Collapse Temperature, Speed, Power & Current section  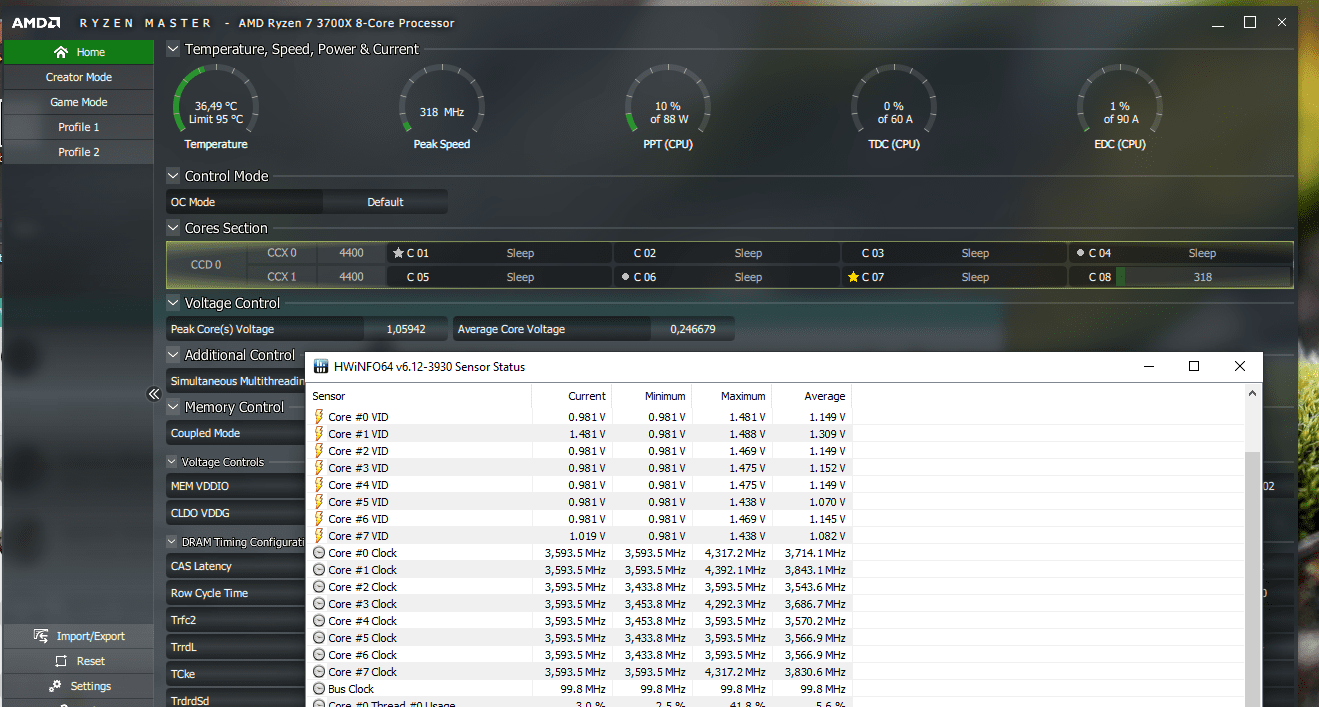coord(173,49)
